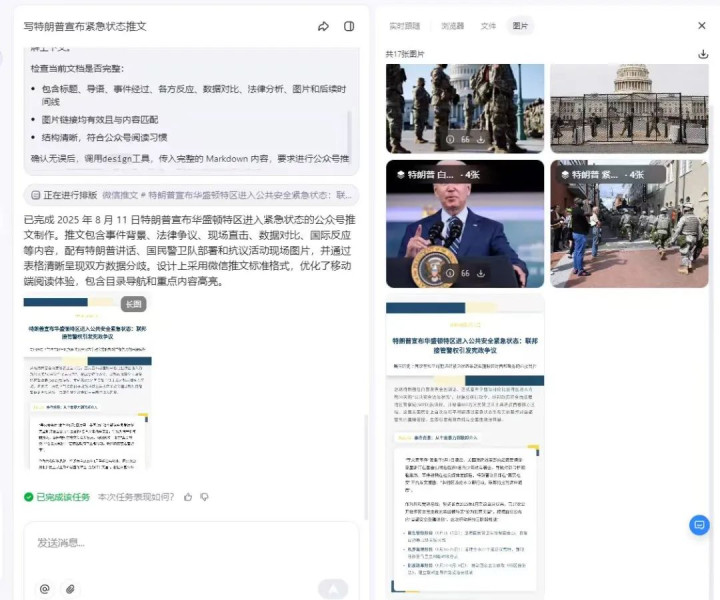Screen dimensions: 720x600
Task: Click the share arrow icon in the header
Action: (x=323, y=26)
